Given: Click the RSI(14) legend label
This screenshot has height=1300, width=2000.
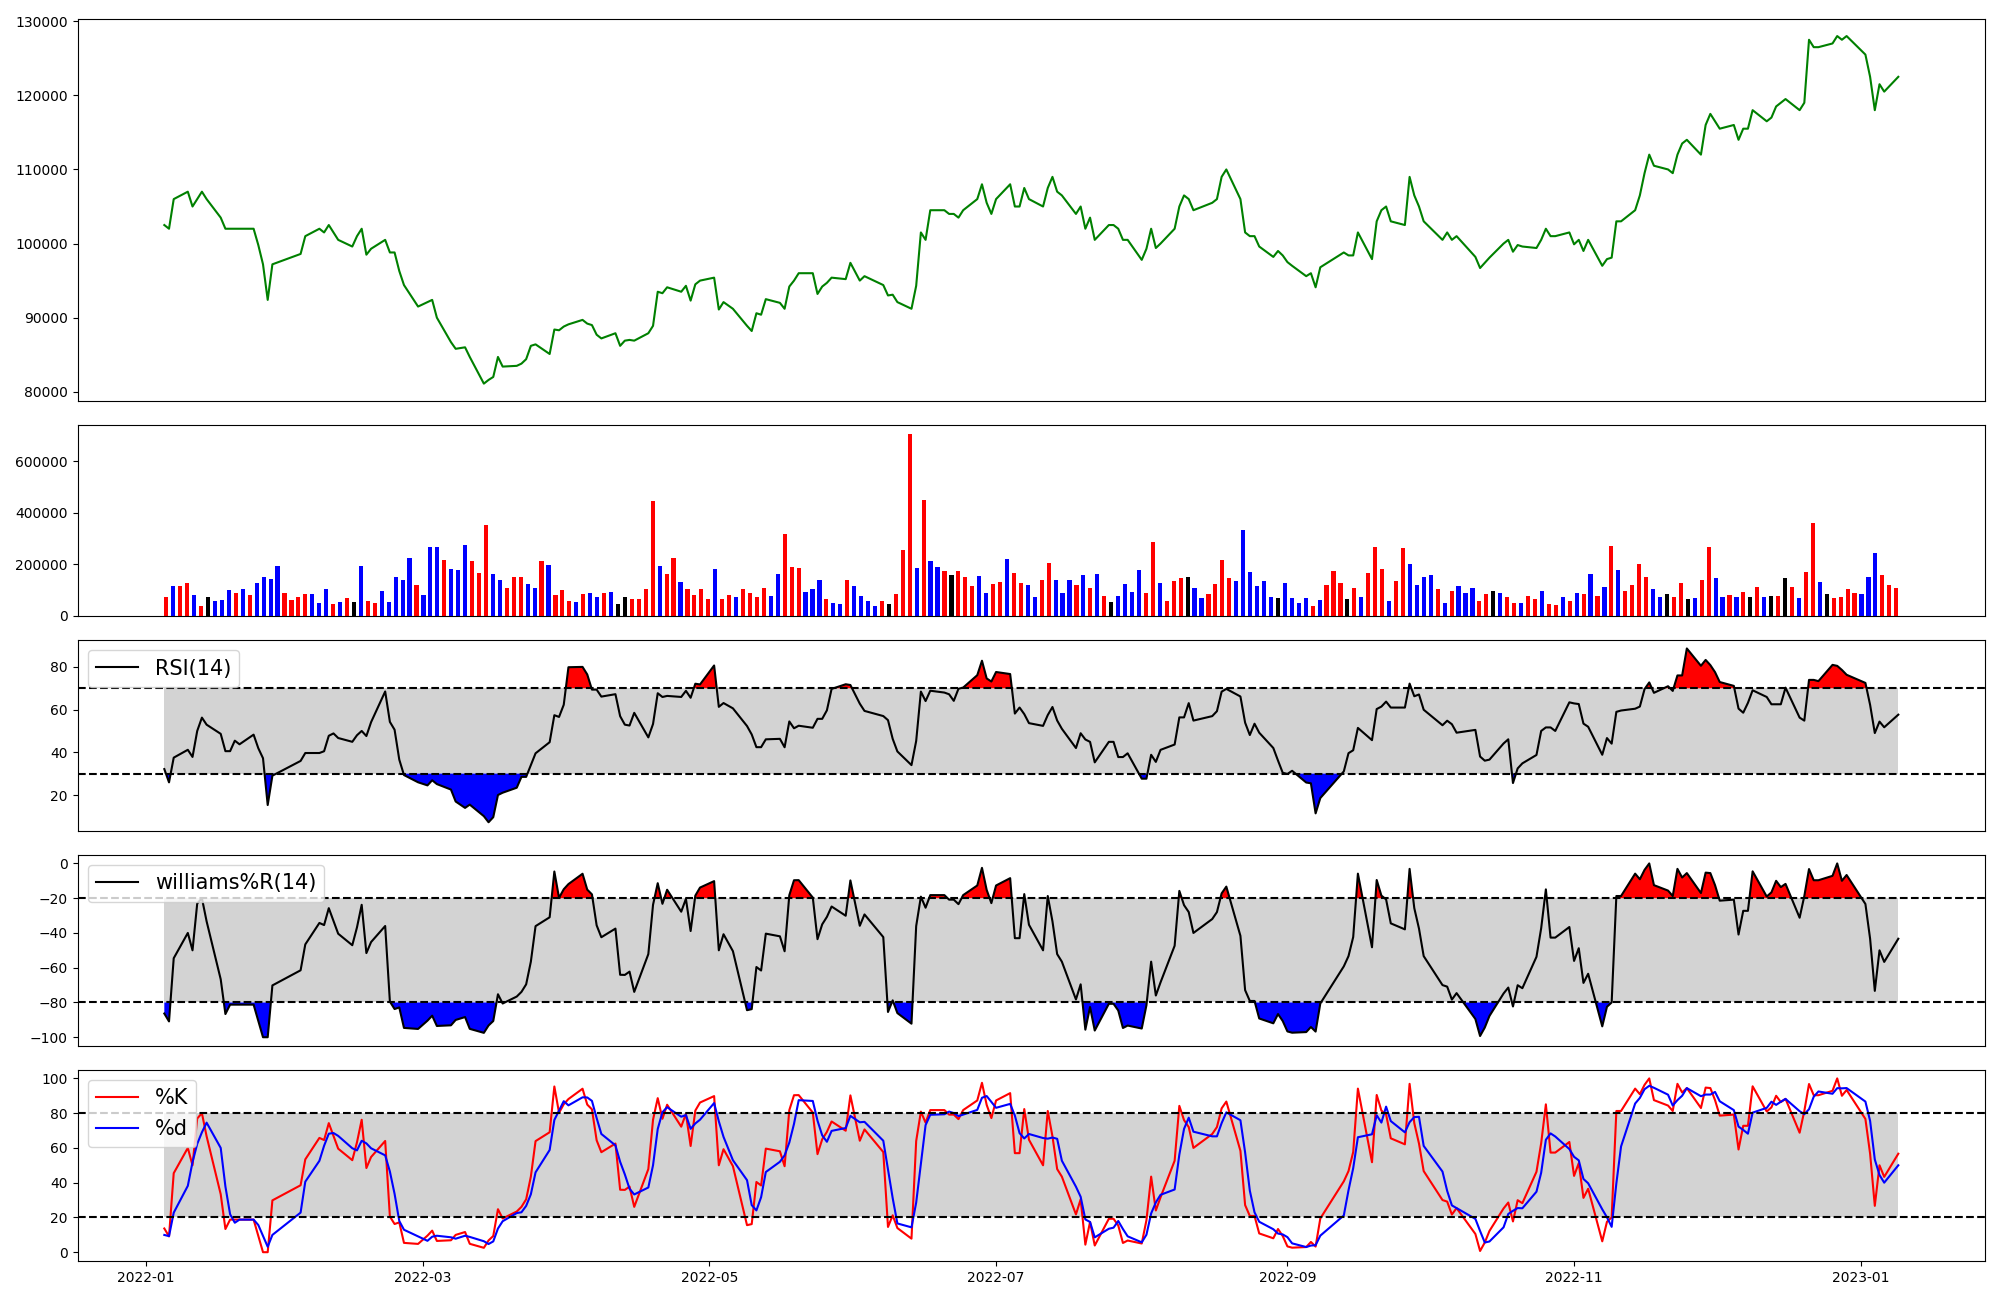Looking at the screenshot, I should coord(192,668).
